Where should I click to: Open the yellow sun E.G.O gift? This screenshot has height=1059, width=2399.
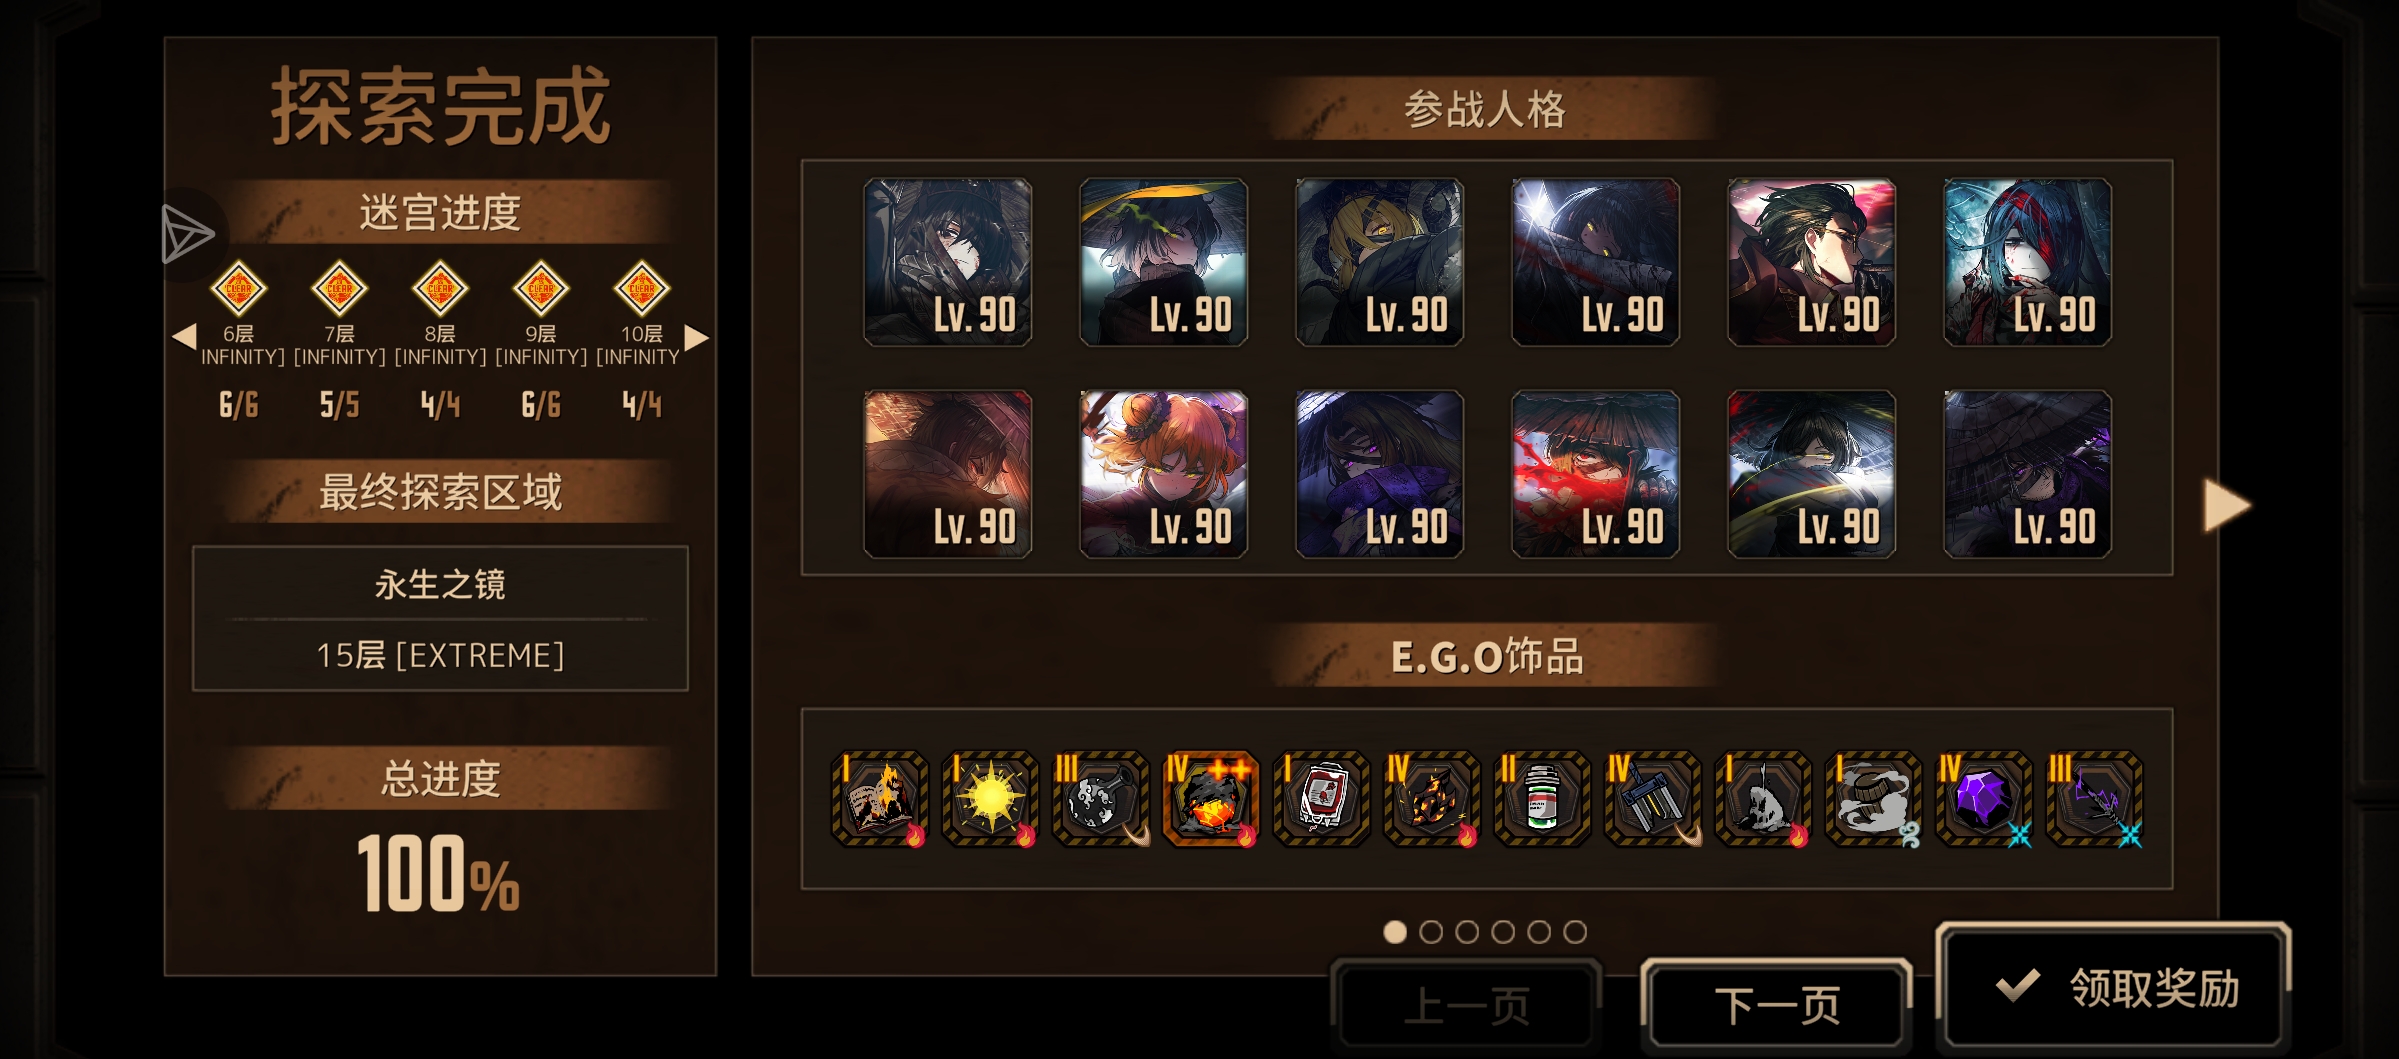pyautogui.click(x=990, y=799)
